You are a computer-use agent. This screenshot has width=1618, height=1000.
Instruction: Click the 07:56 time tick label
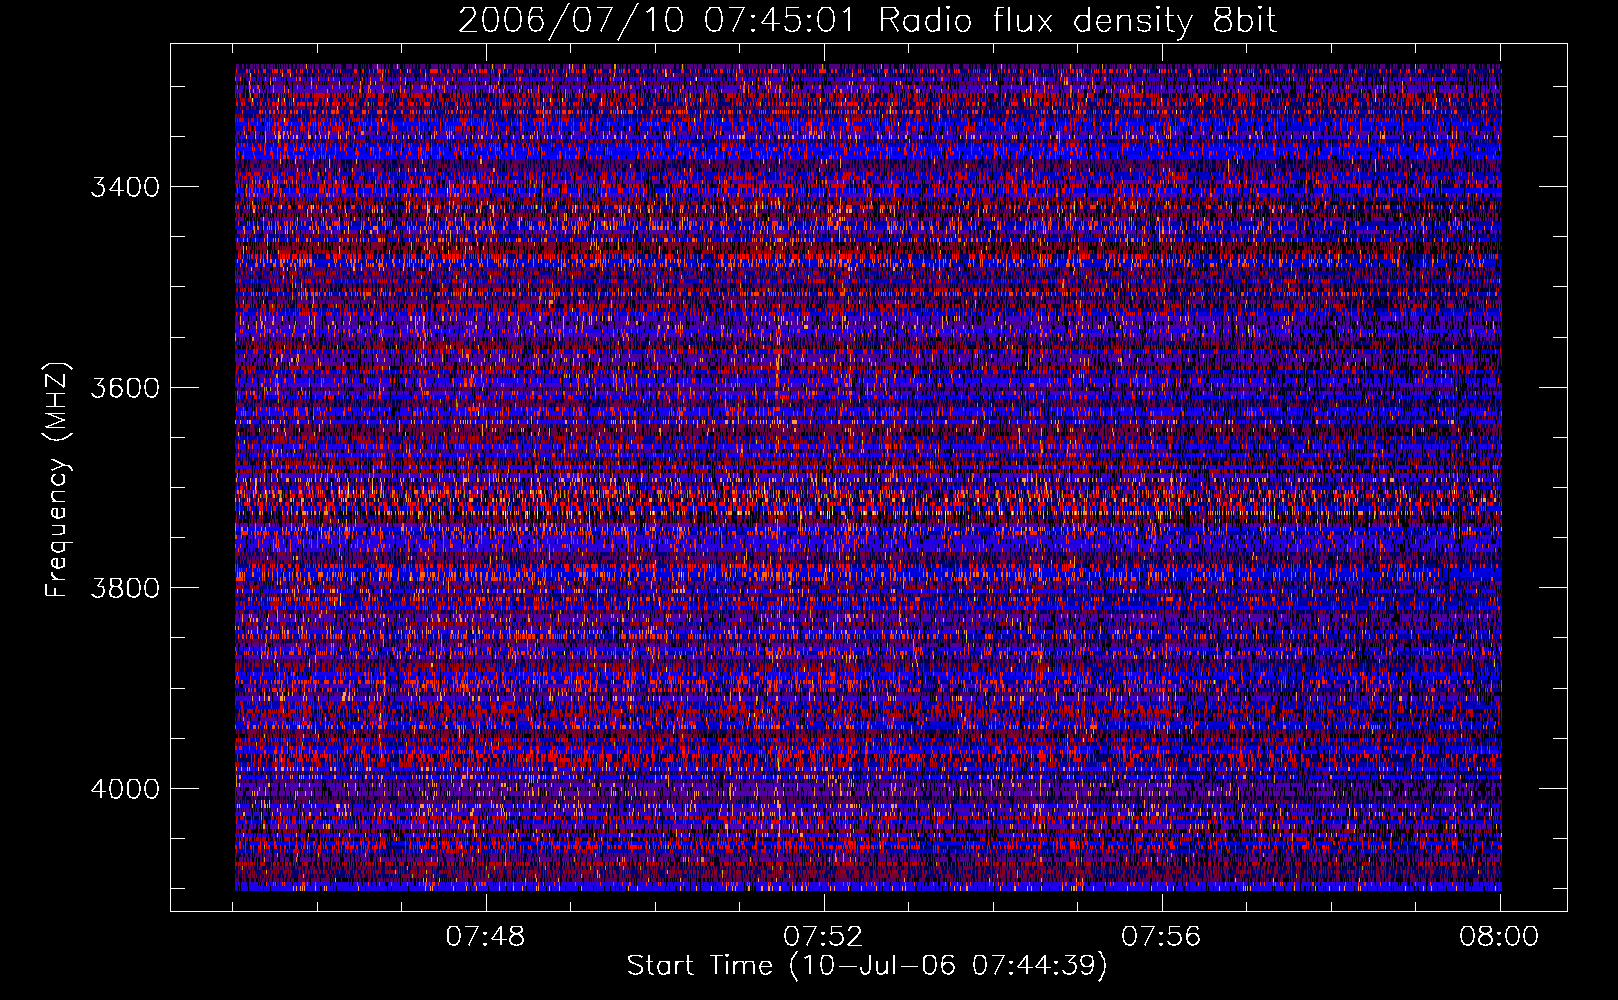click(1161, 937)
